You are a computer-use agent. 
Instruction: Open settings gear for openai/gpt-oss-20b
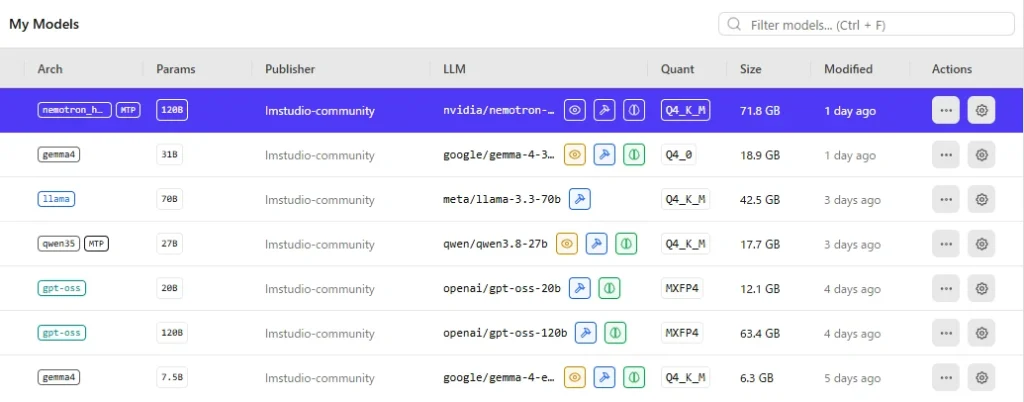[x=981, y=288]
